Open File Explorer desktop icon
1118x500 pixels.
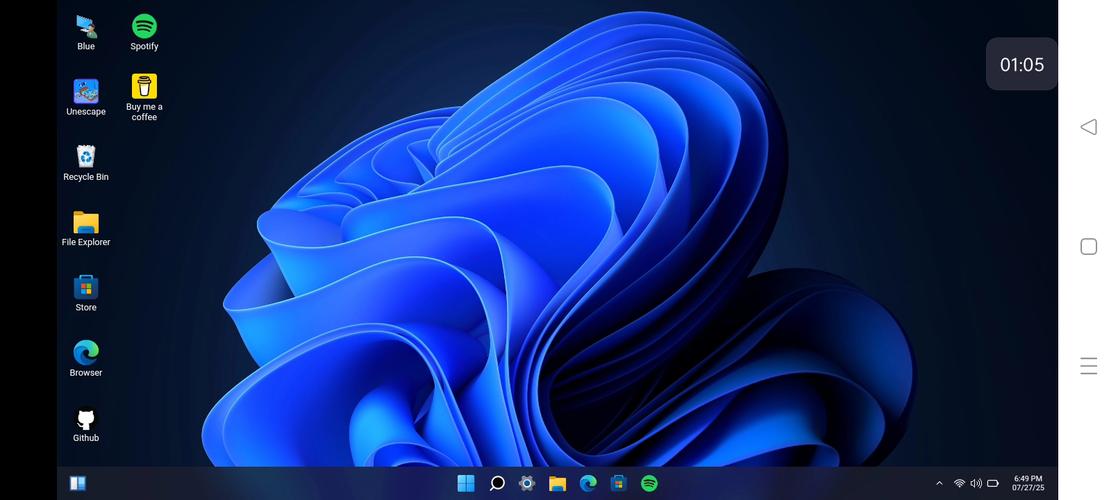86,228
